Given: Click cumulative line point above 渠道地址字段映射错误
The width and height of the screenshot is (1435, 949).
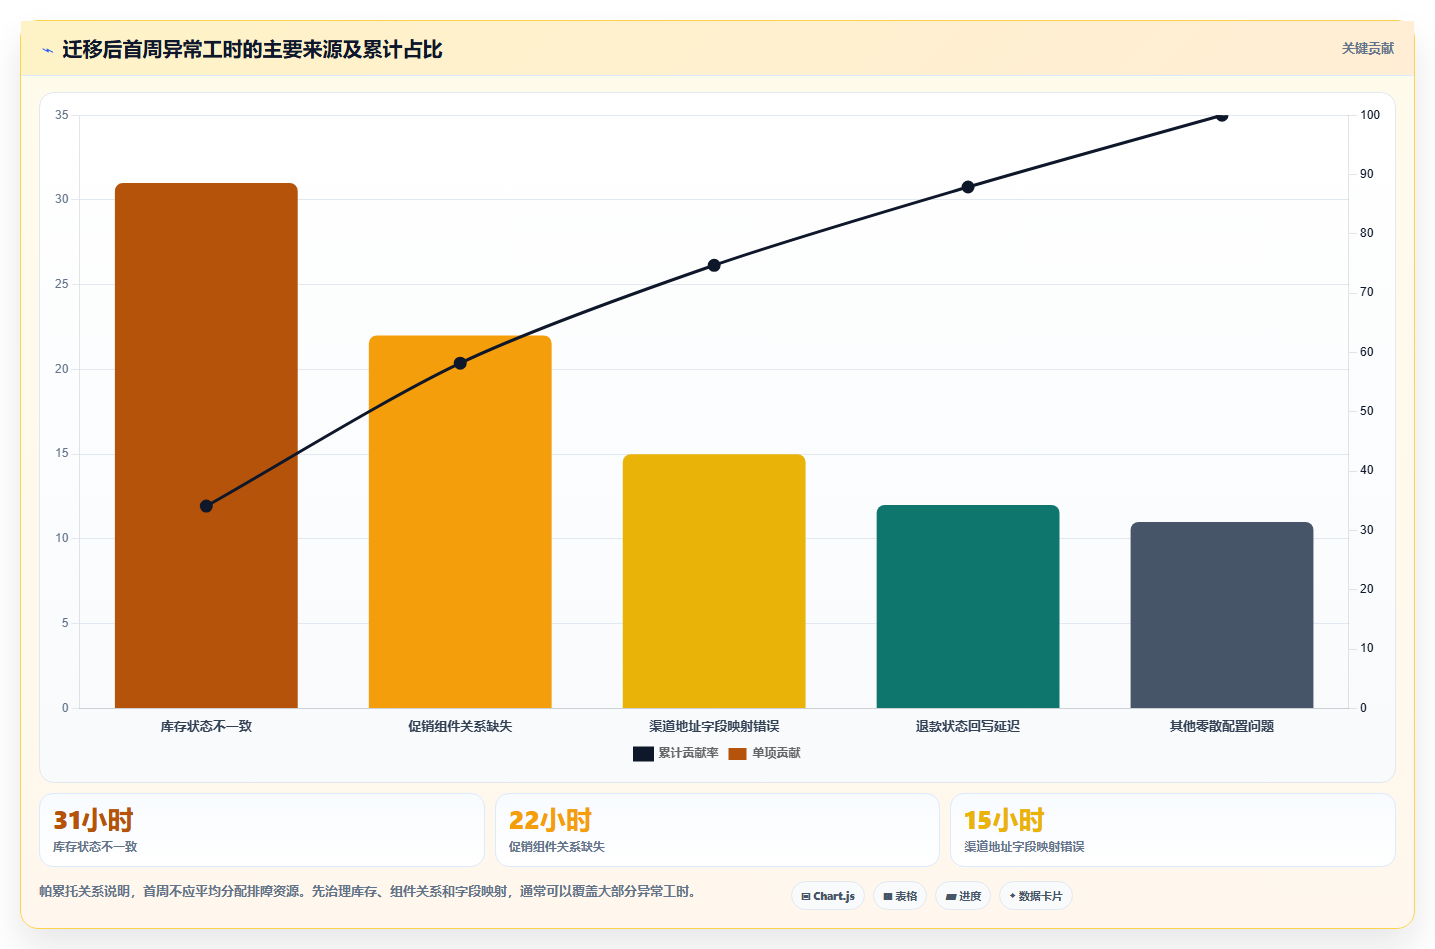Looking at the screenshot, I should [x=714, y=266].
